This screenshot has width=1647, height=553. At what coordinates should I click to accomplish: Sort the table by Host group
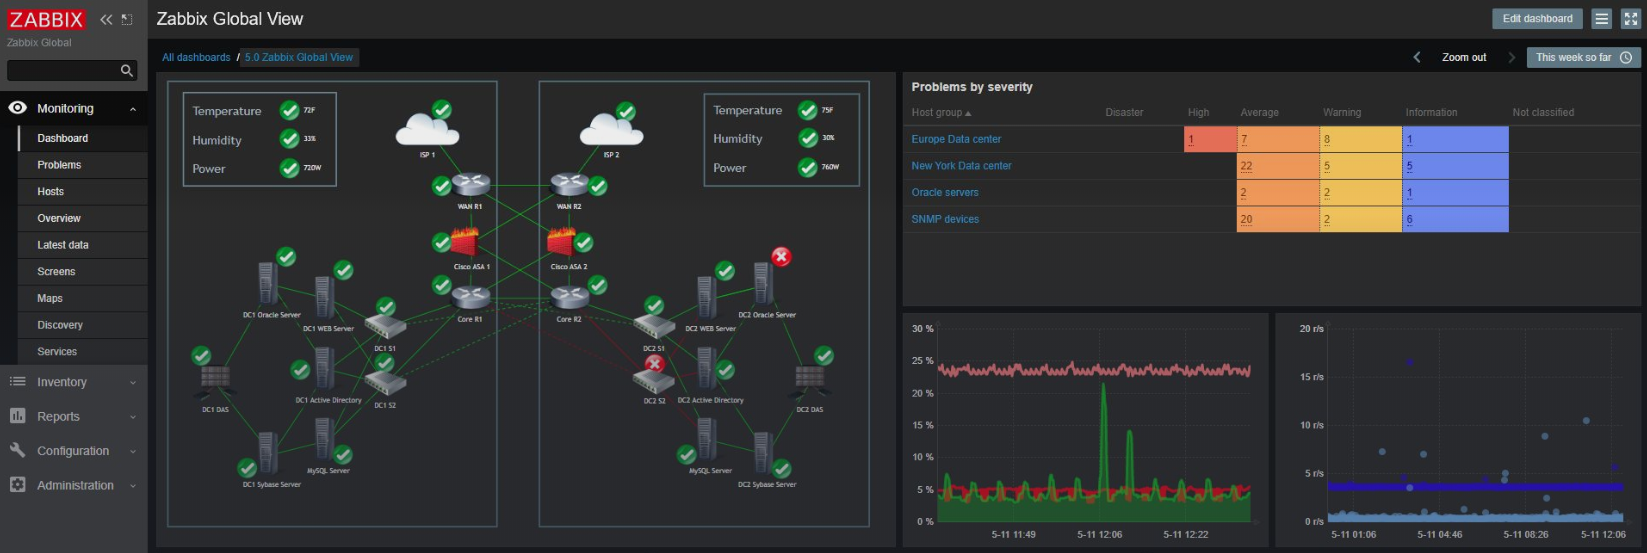tap(941, 113)
